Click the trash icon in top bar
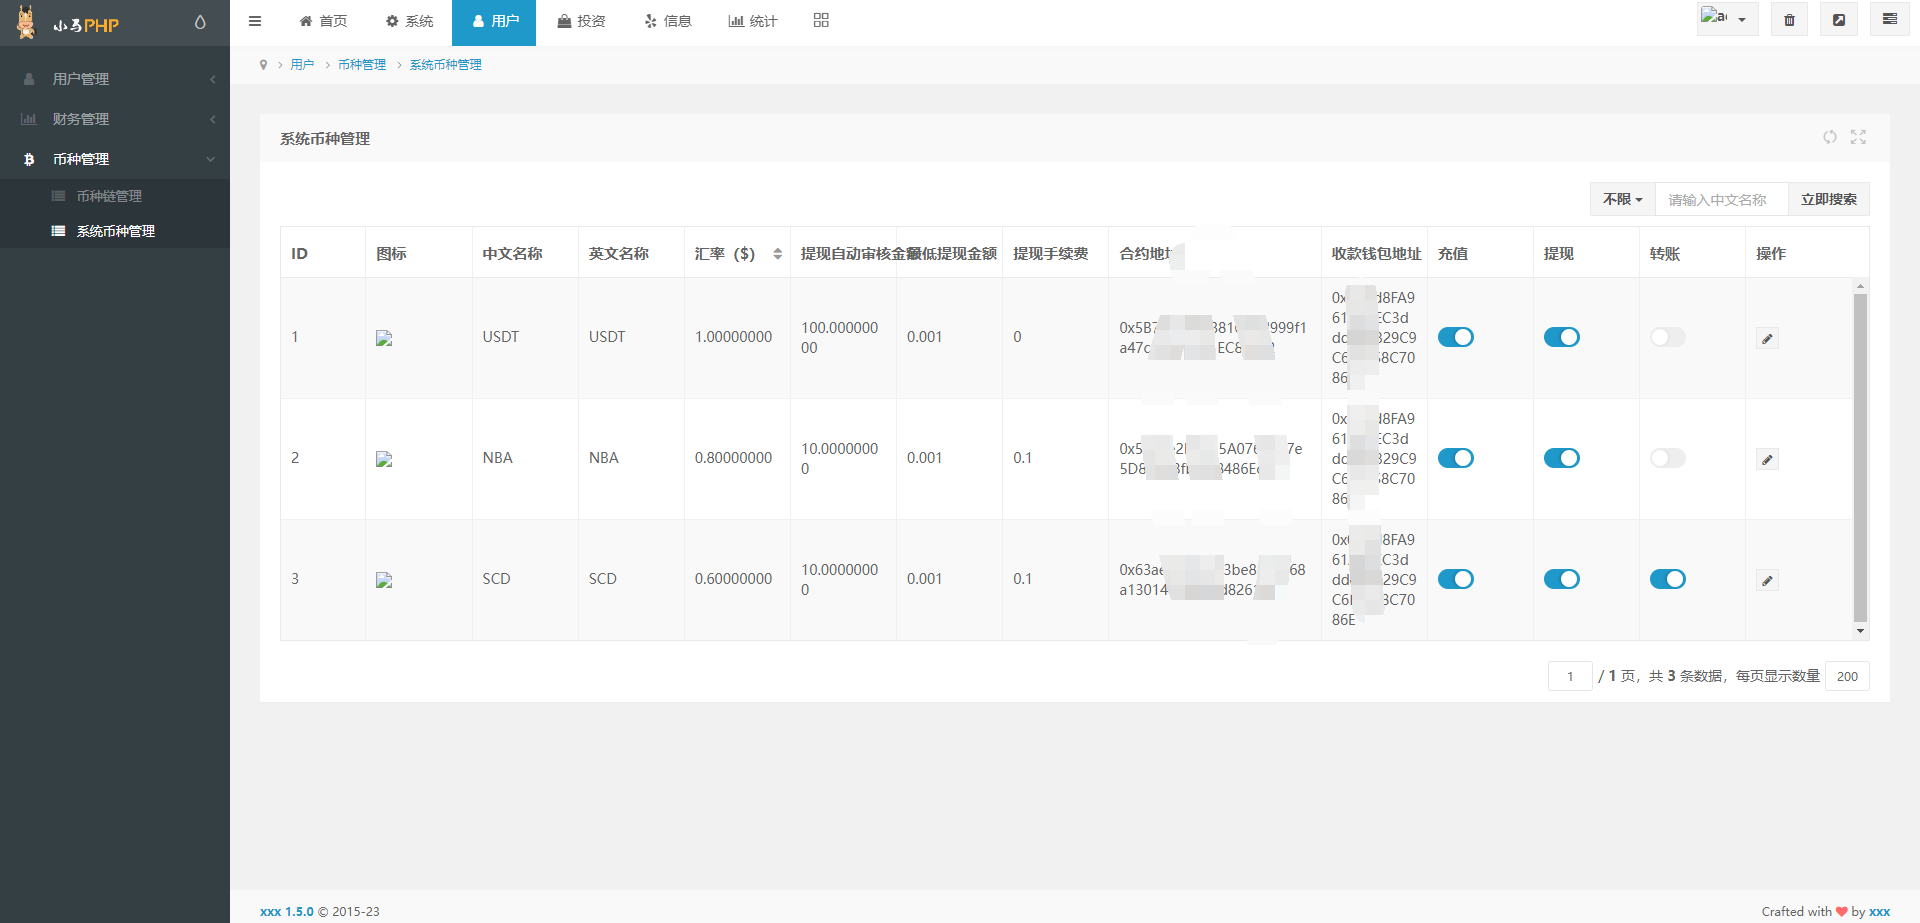 pos(1789,20)
